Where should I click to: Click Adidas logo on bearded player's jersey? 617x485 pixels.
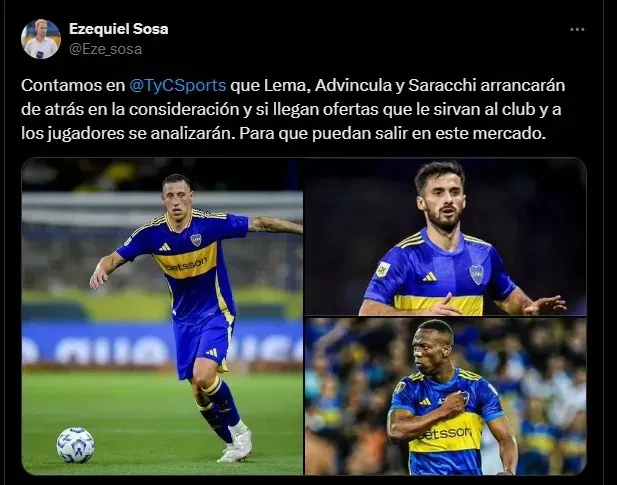pyautogui.click(x=429, y=277)
